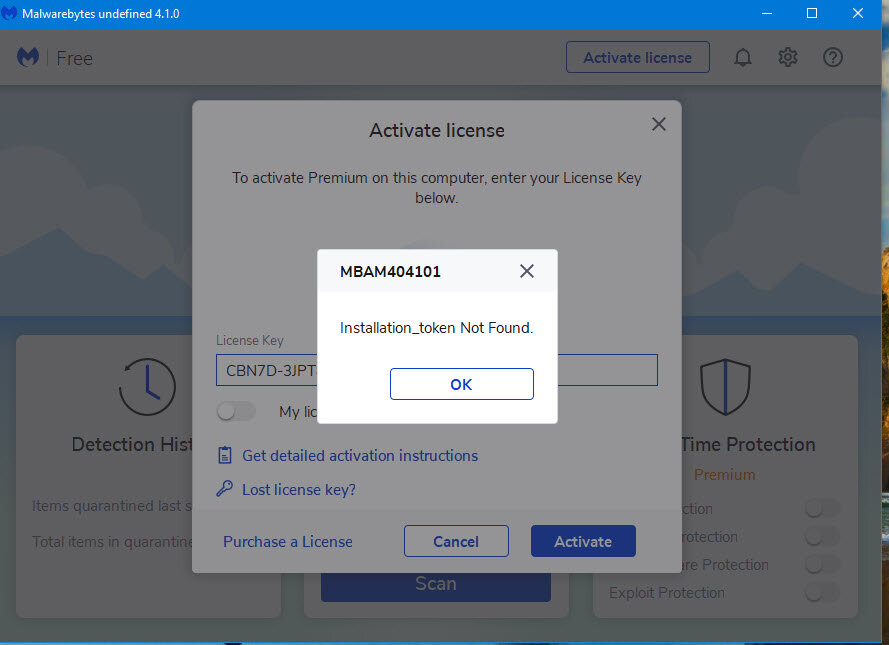
Task: Click the Activate button
Action: coord(583,541)
